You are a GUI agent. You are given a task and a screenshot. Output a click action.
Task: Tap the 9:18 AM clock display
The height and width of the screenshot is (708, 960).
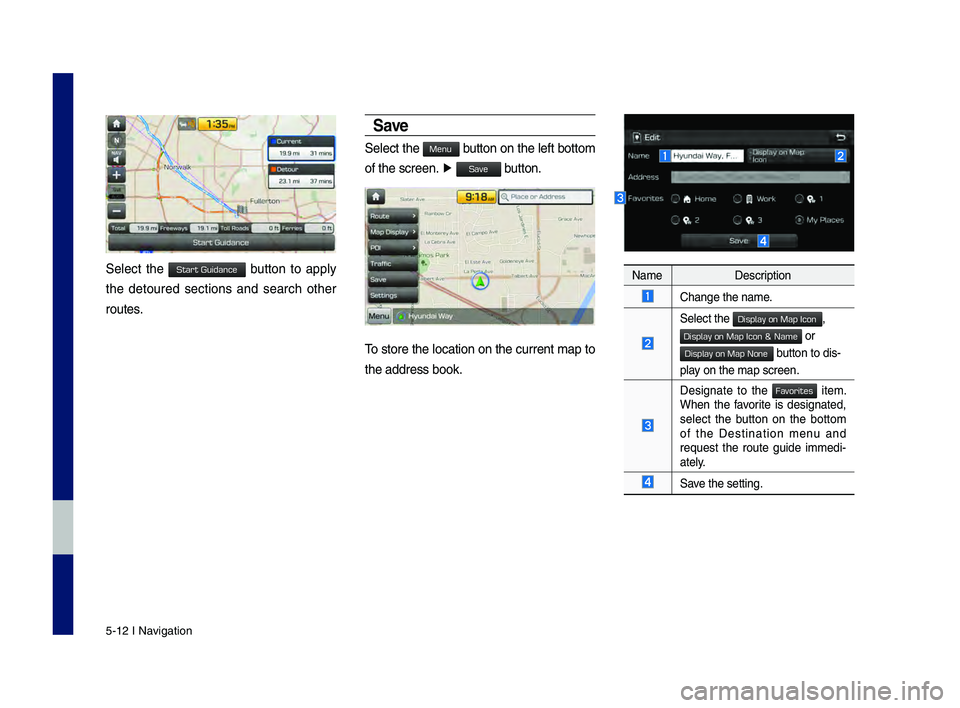point(476,197)
